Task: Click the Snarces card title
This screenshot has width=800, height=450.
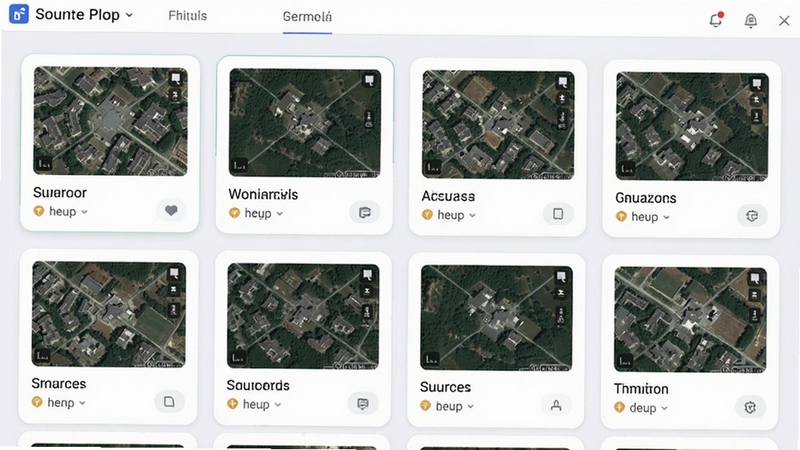Action: coord(59,383)
